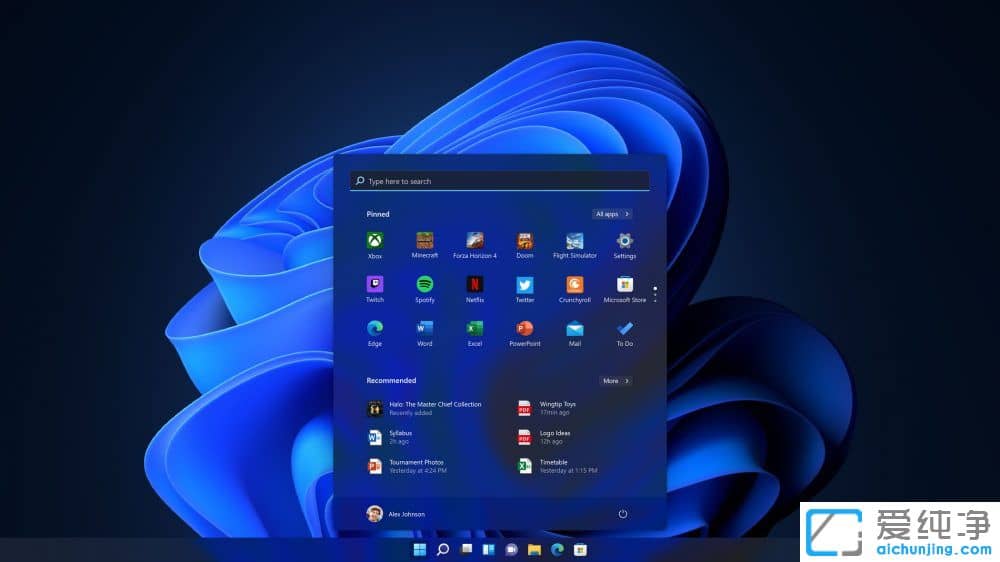
Task: Launch Minecraft from pinned apps
Action: tap(425, 242)
